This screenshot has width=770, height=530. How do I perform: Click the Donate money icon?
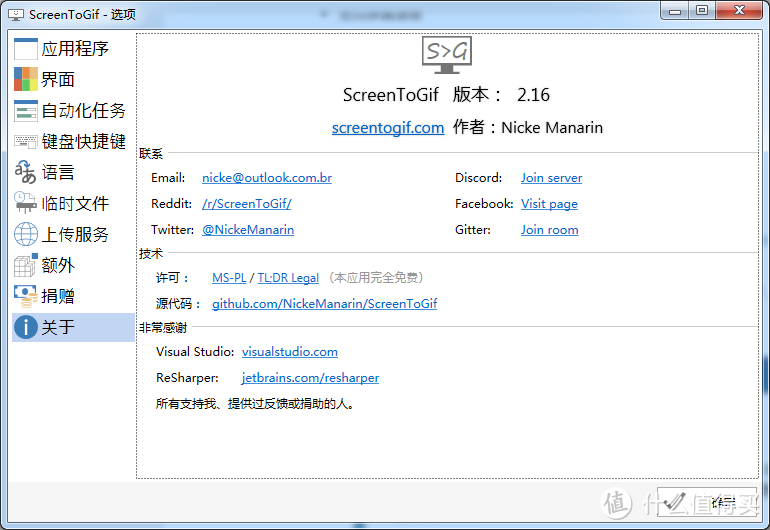(26, 296)
